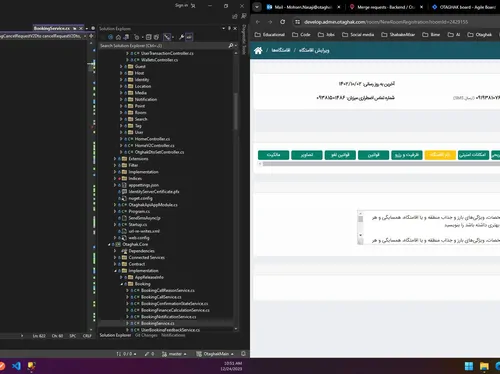Toggle Track Active Item button in Solution Explorer
The image size is (500, 374).
pyautogui.click(x=167, y=37)
